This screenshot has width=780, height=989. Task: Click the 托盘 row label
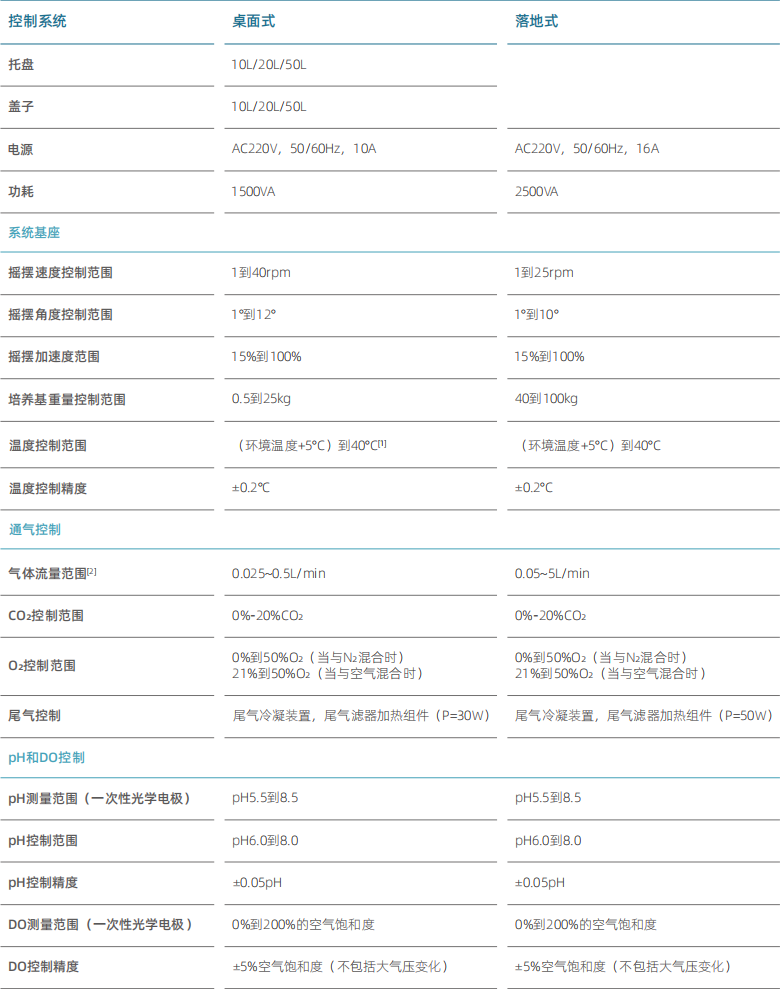[21, 65]
